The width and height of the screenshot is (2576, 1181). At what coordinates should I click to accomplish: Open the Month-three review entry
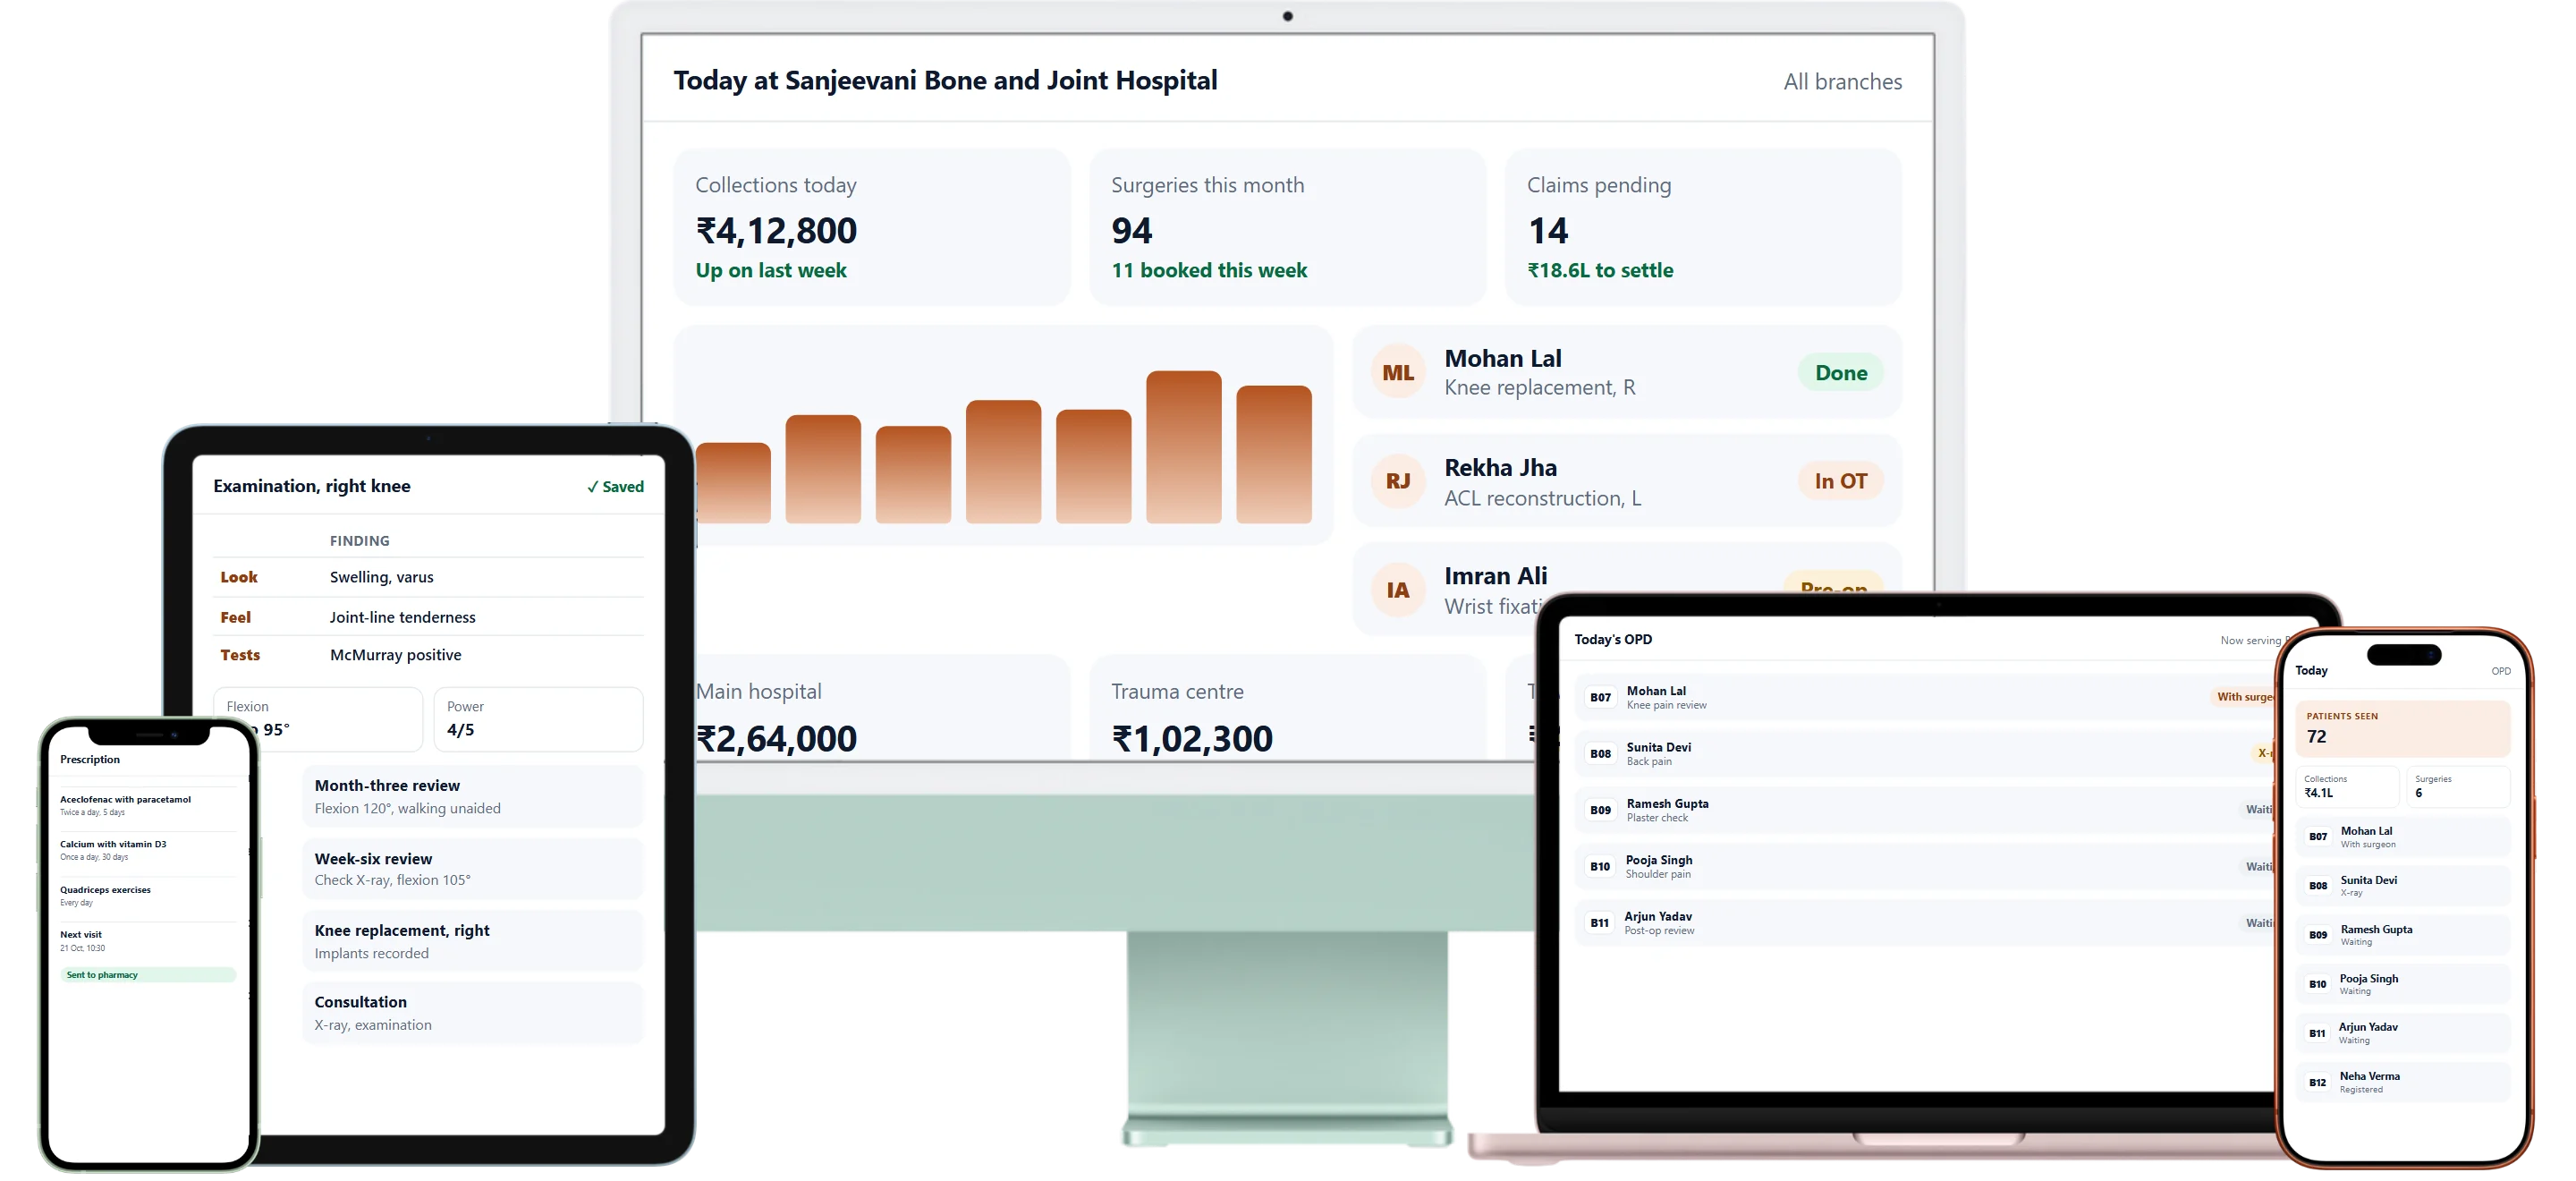pos(472,797)
